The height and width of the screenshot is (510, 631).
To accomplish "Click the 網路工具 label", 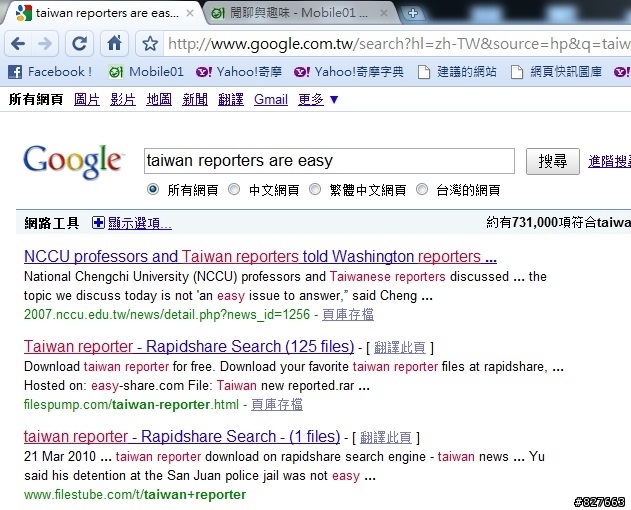I will (x=52, y=223).
